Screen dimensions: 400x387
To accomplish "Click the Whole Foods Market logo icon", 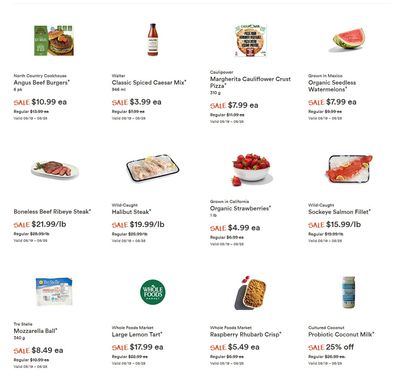I will coord(153,292).
